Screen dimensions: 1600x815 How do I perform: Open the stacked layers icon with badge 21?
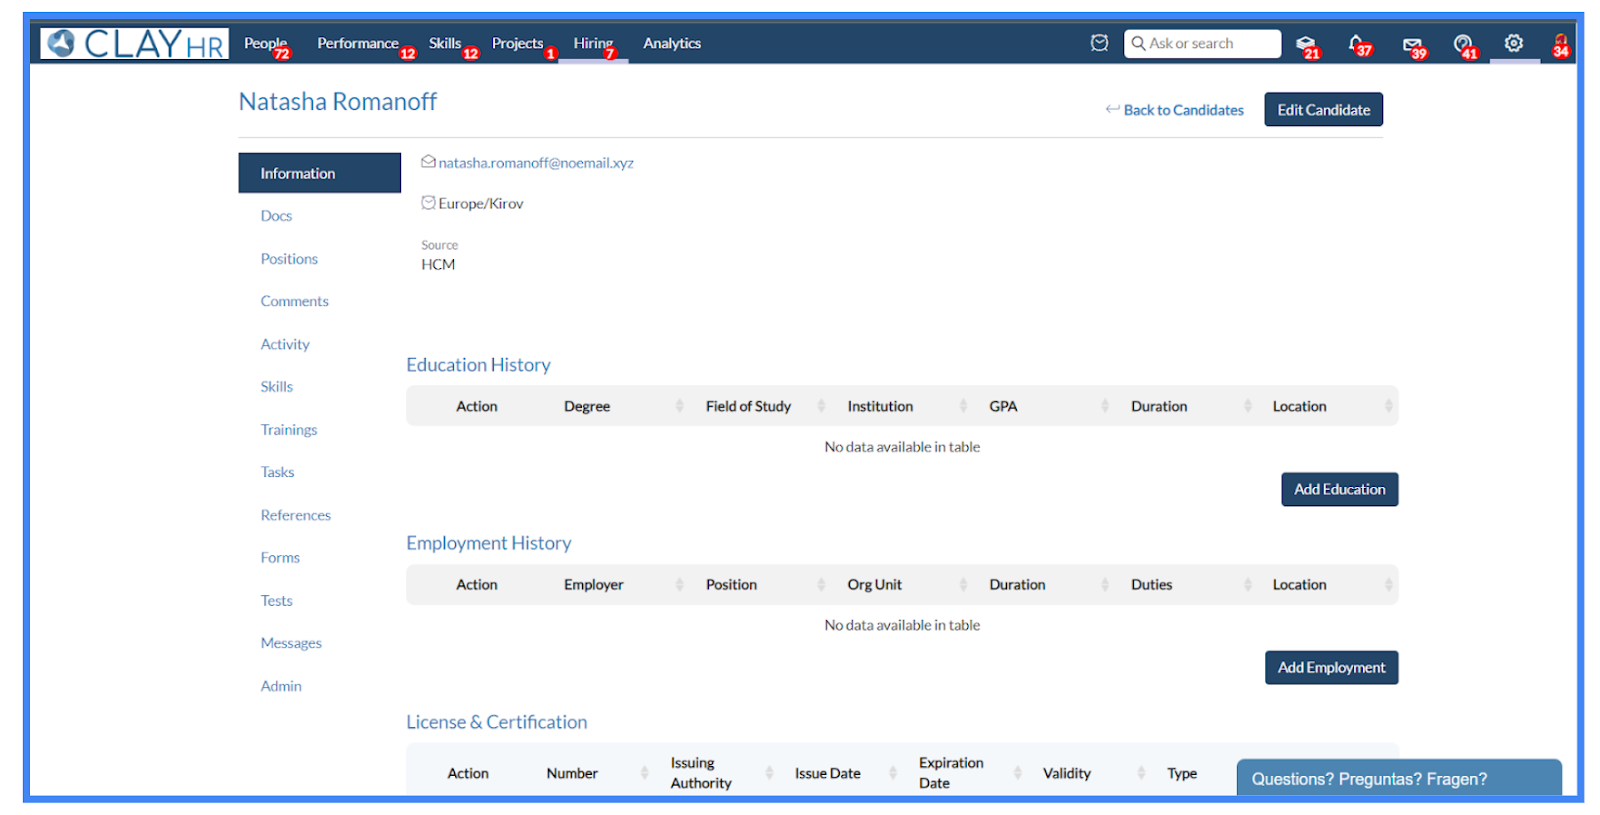[x=1306, y=44]
